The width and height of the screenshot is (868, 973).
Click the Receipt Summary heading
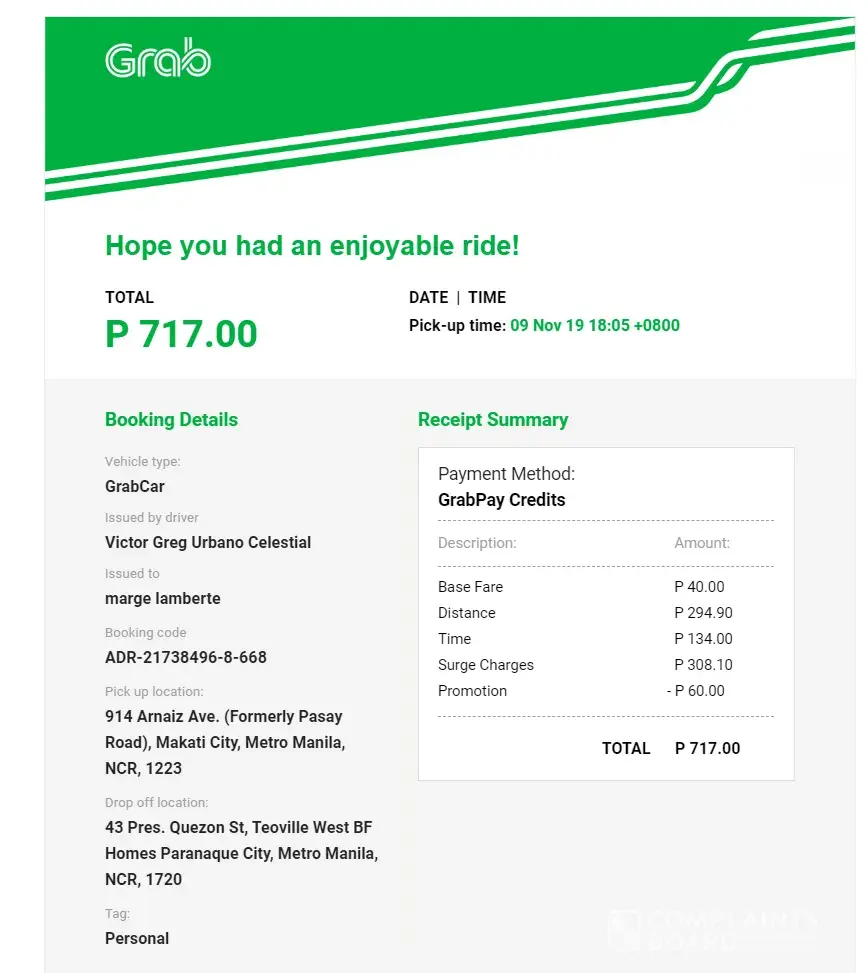[493, 420]
